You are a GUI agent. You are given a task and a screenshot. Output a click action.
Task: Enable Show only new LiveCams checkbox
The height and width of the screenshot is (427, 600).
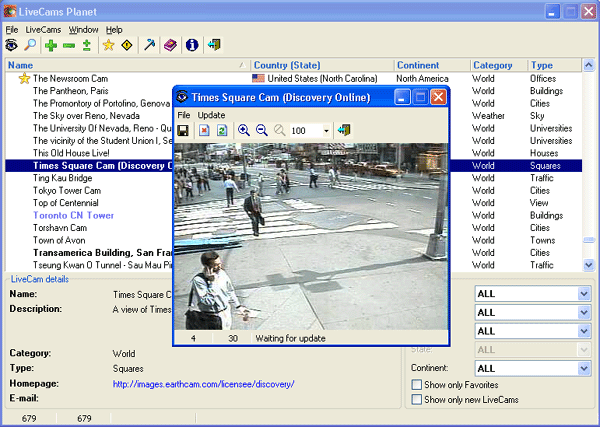point(416,399)
